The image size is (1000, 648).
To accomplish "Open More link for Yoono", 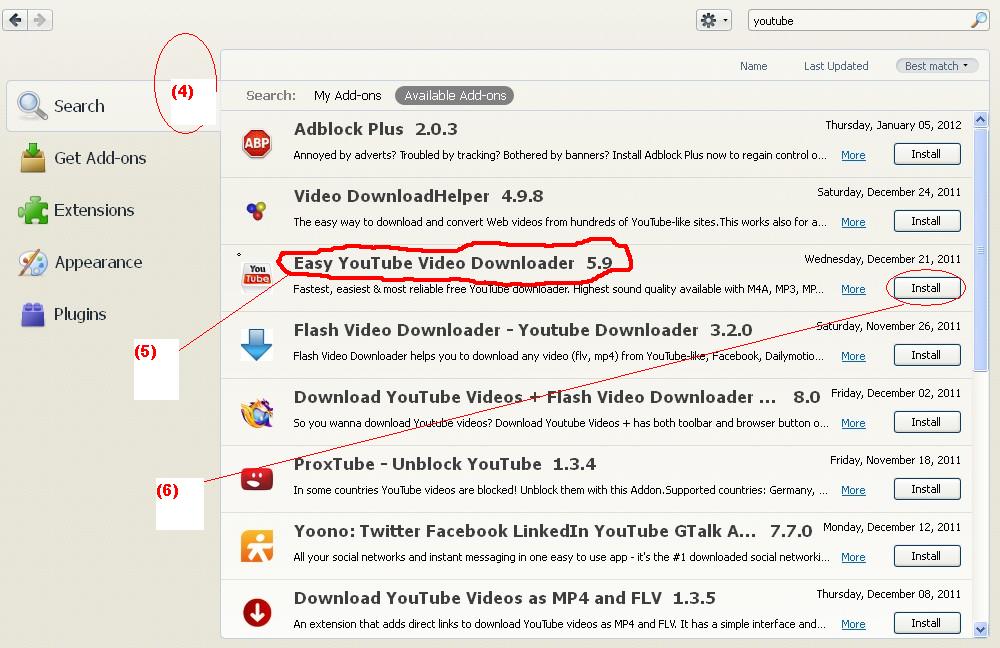I will (853, 557).
